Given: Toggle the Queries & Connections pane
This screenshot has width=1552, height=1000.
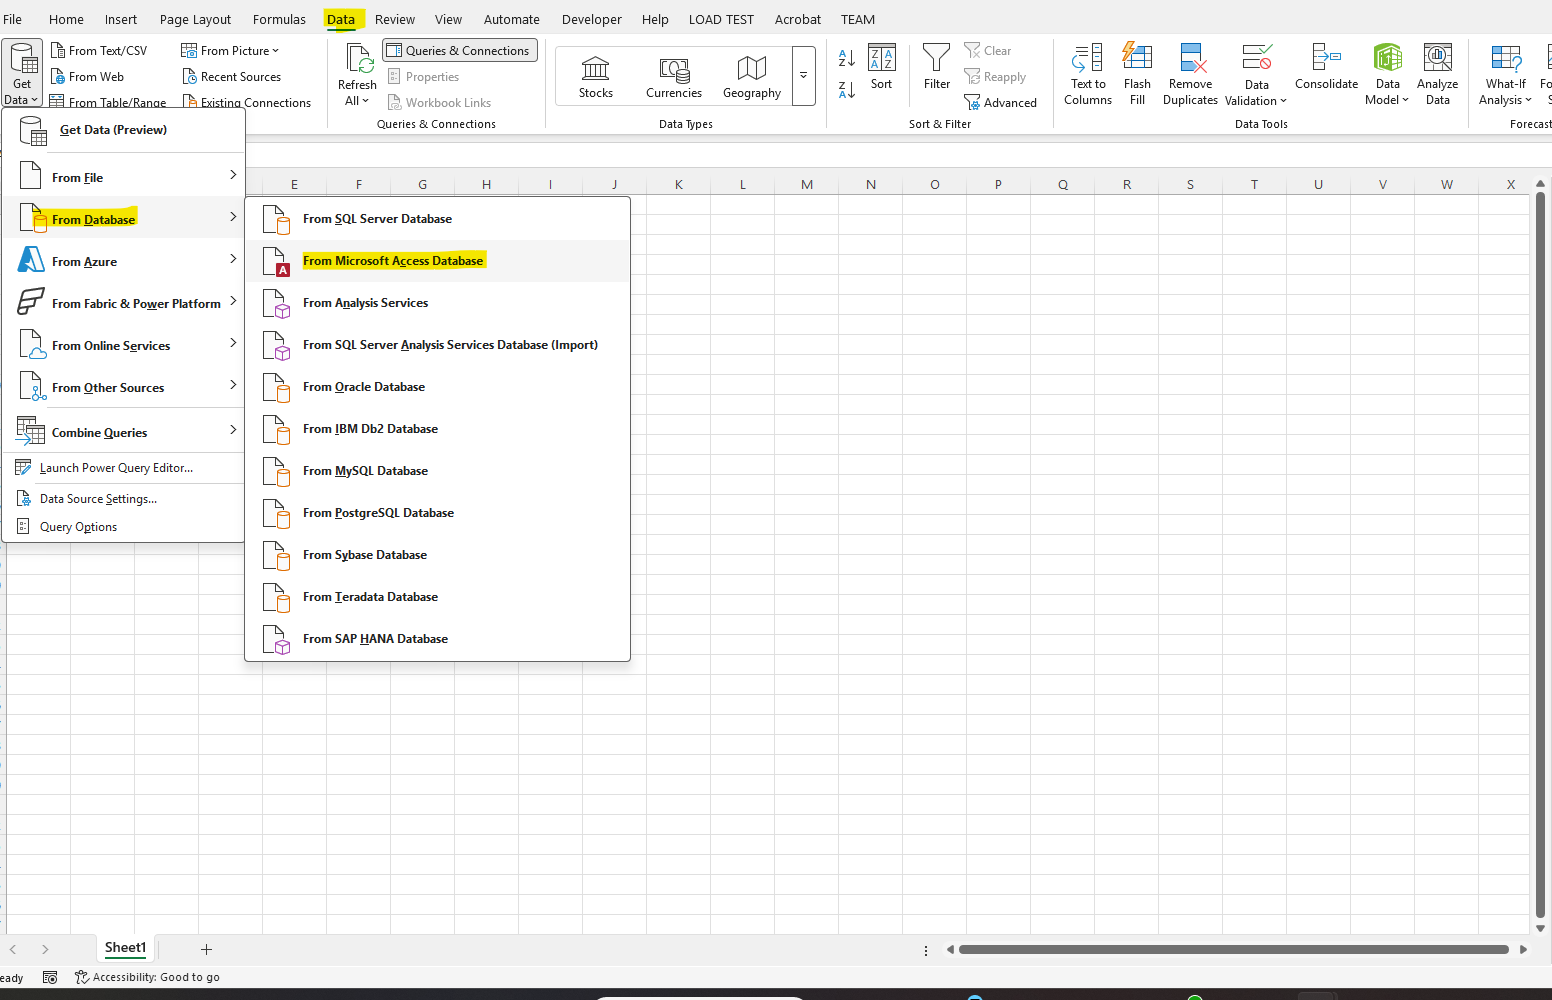Looking at the screenshot, I should point(460,51).
